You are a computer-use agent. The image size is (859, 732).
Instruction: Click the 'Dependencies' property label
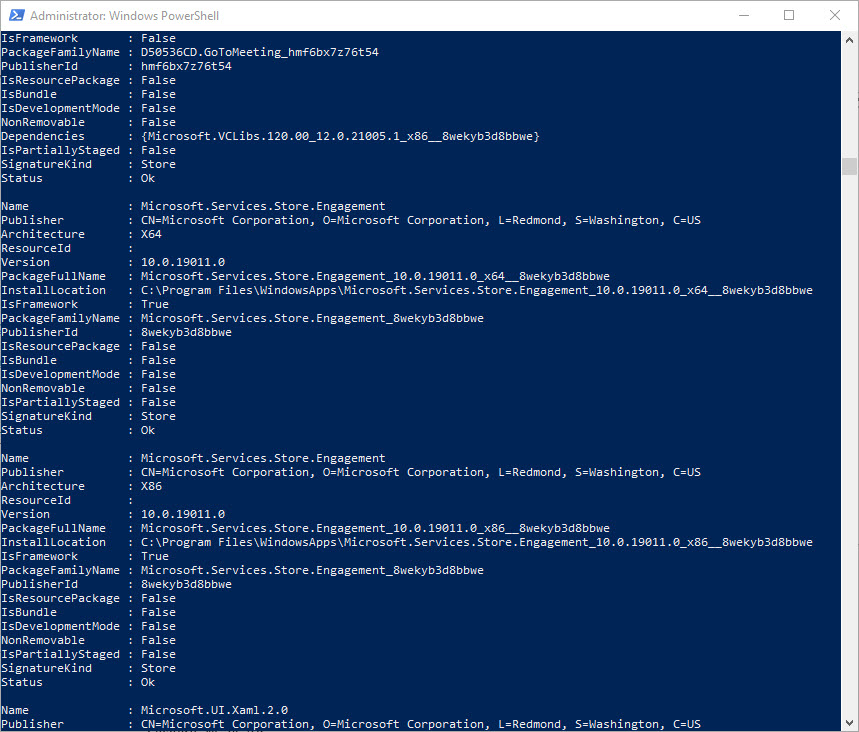43,136
